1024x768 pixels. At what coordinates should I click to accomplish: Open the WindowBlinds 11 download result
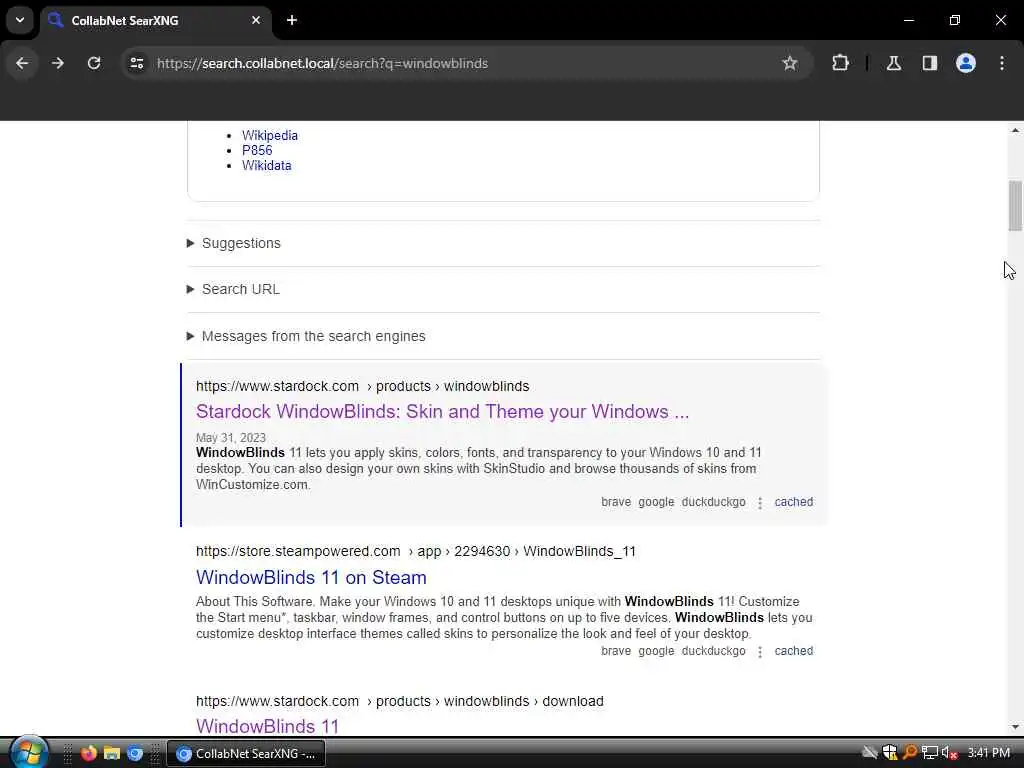point(268,726)
